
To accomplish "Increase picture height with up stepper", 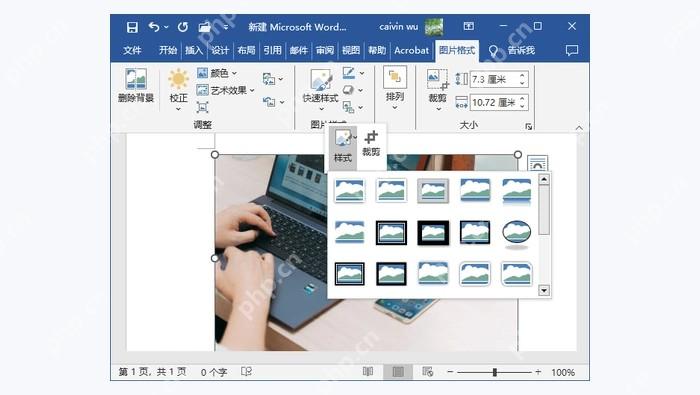I will (x=522, y=76).
